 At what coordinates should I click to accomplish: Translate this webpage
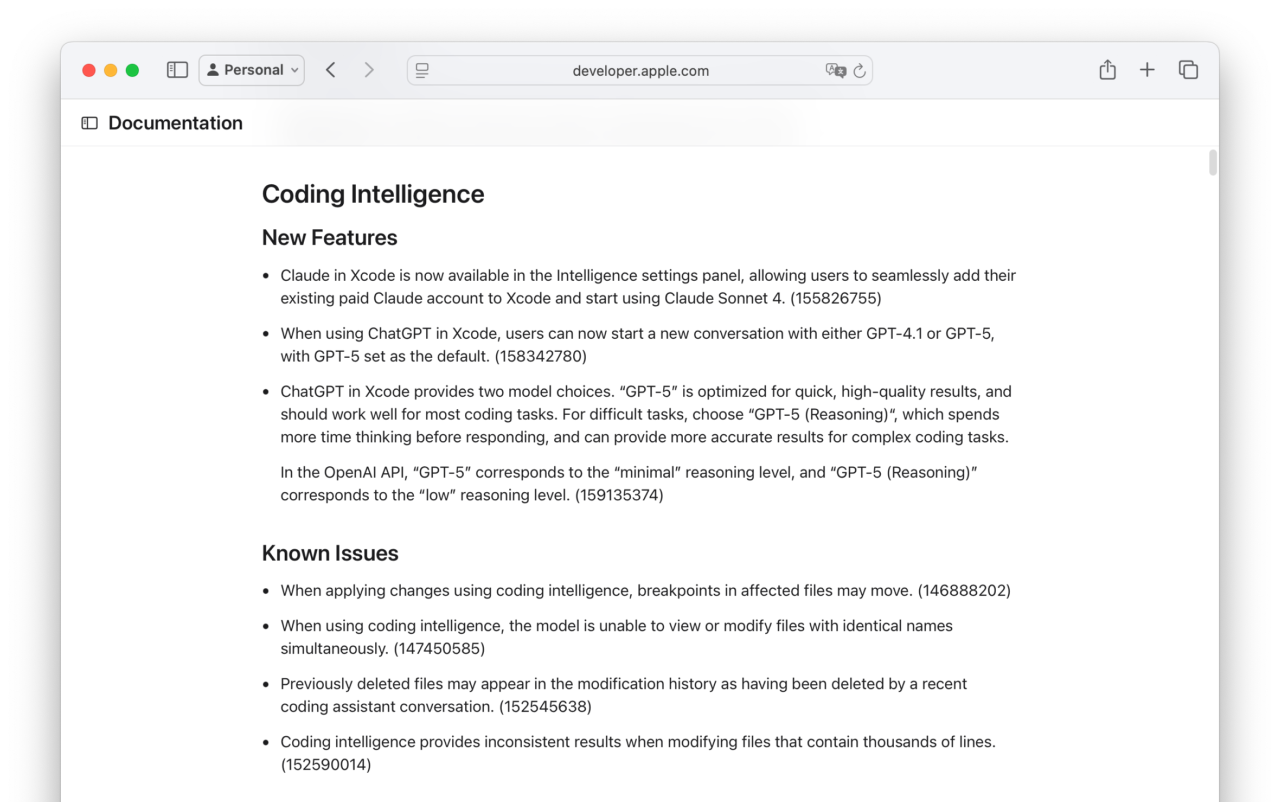point(836,70)
